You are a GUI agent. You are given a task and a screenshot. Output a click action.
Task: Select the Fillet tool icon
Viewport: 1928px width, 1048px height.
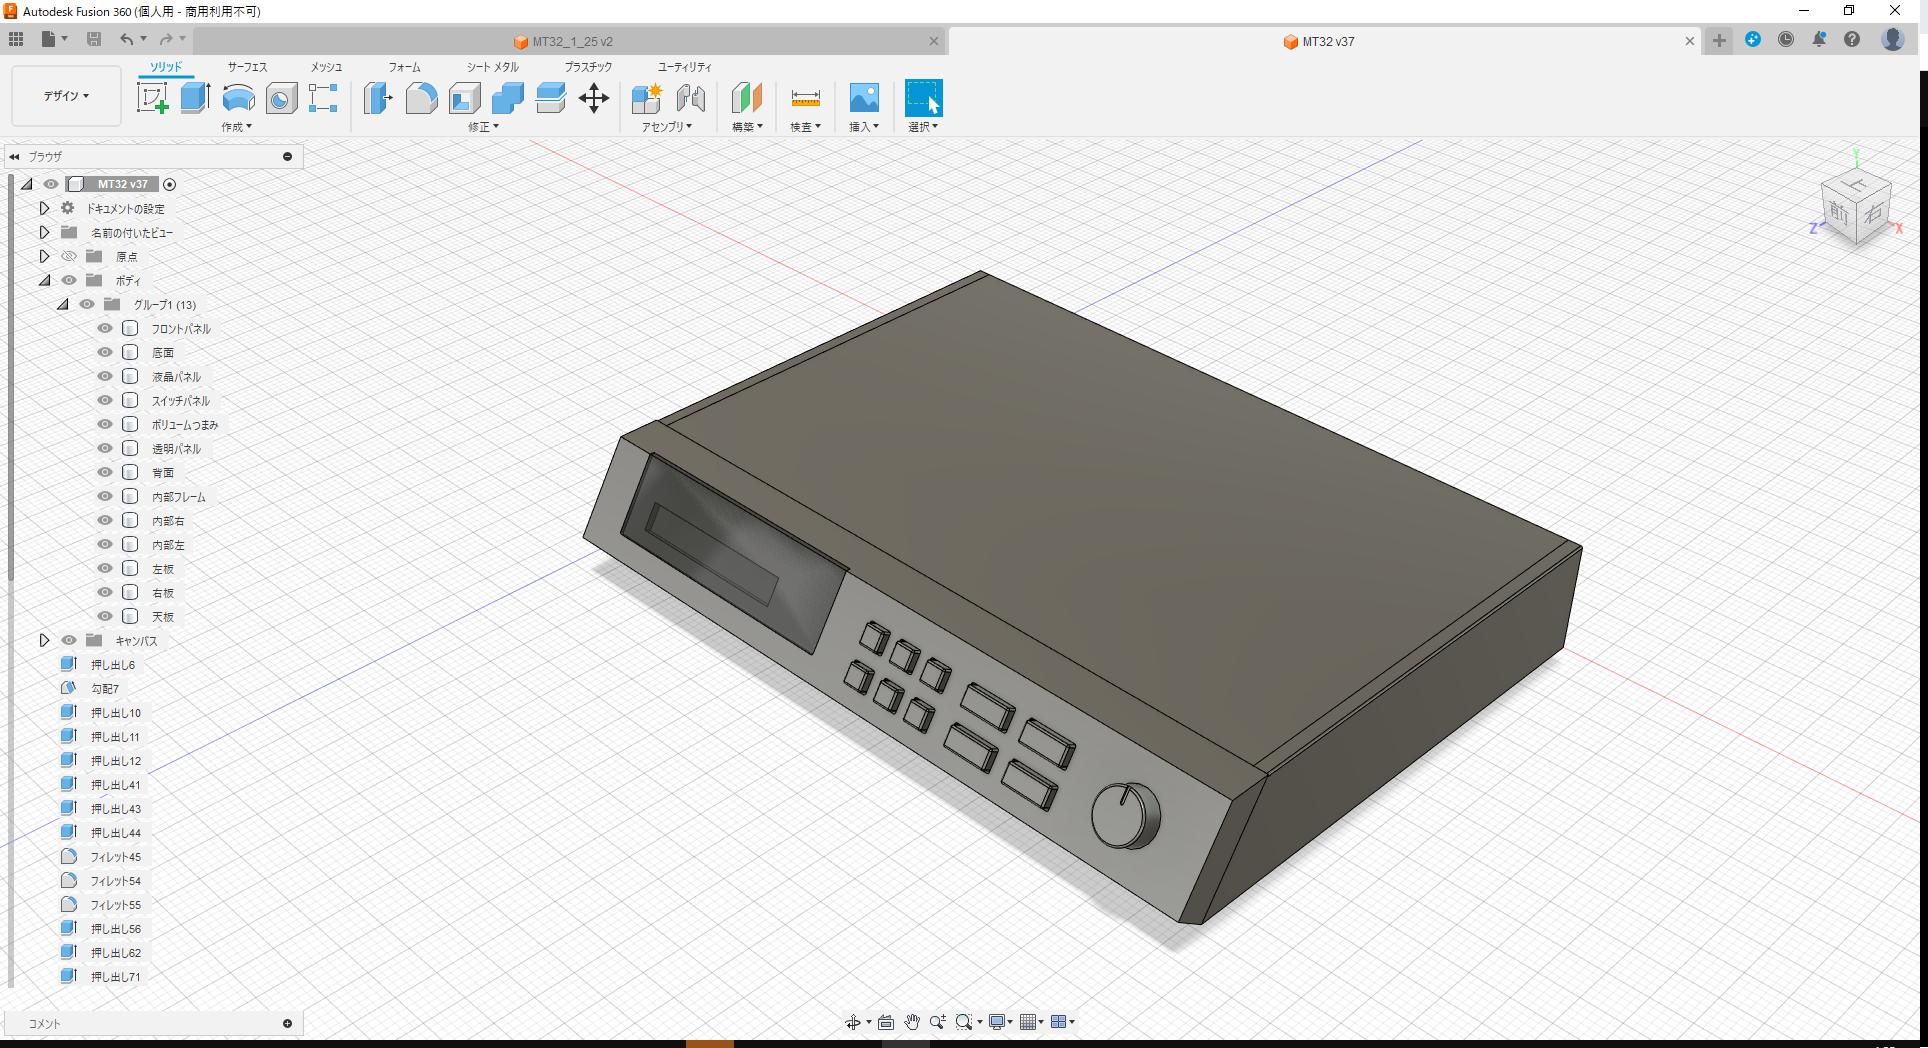tap(421, 97)
